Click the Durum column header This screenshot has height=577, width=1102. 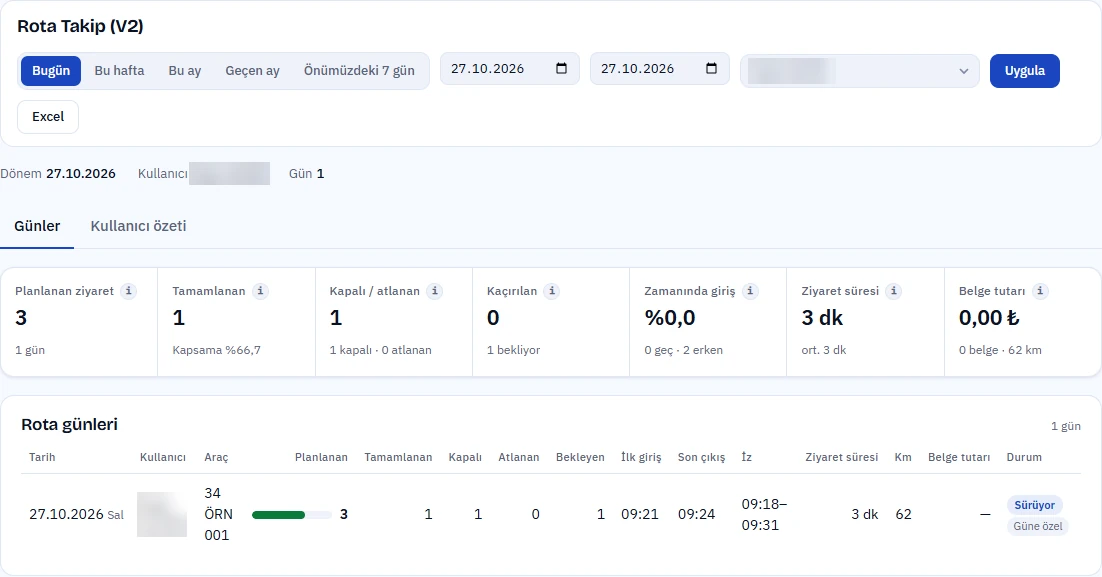[1024, 458]
